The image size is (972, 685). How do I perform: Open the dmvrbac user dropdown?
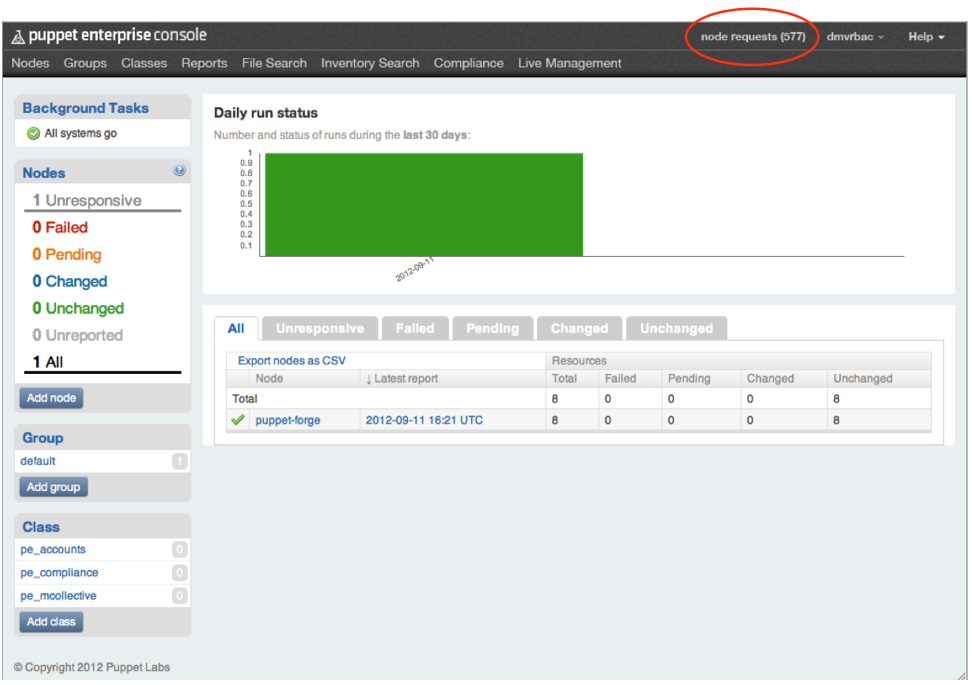855,37
